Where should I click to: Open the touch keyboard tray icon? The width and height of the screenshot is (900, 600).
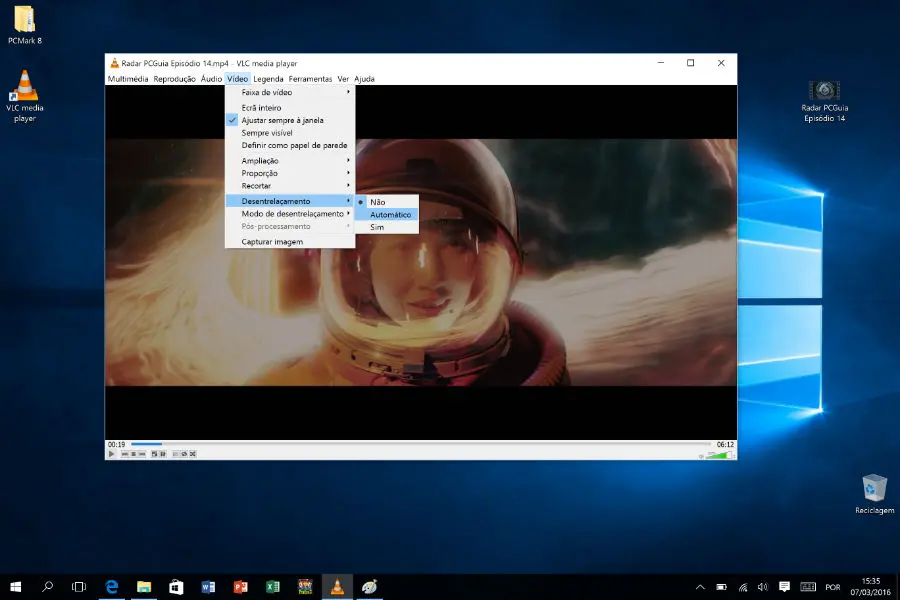pos(808,587)
